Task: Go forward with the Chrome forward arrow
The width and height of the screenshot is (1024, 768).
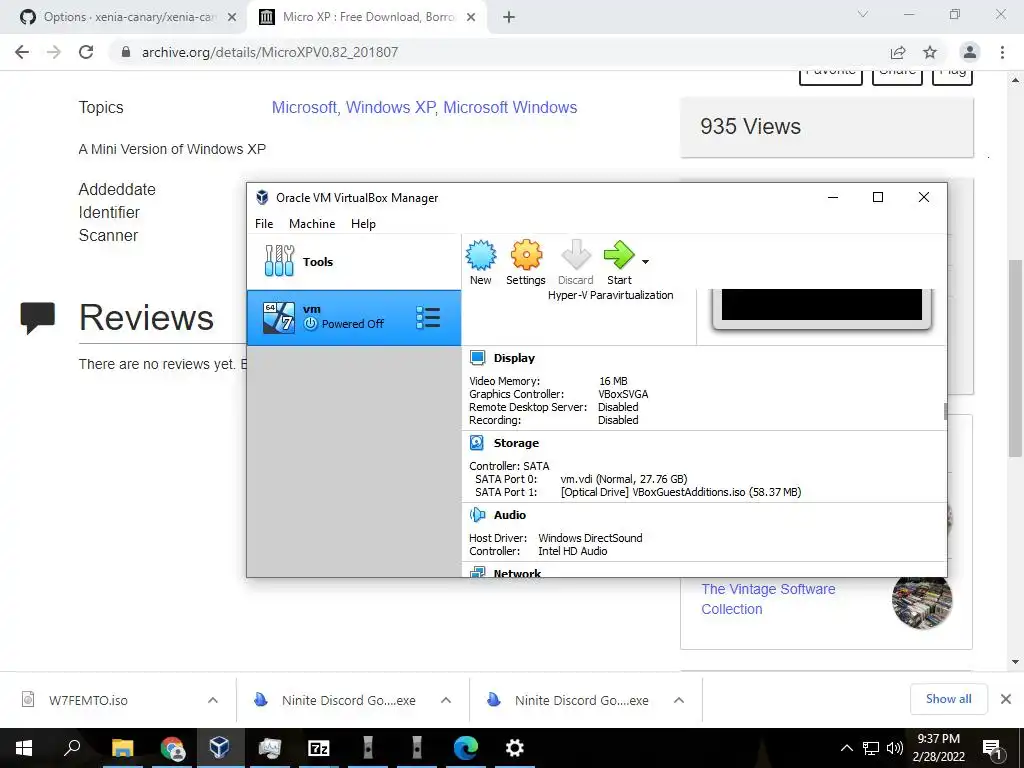Action: [x=54, y=52]
